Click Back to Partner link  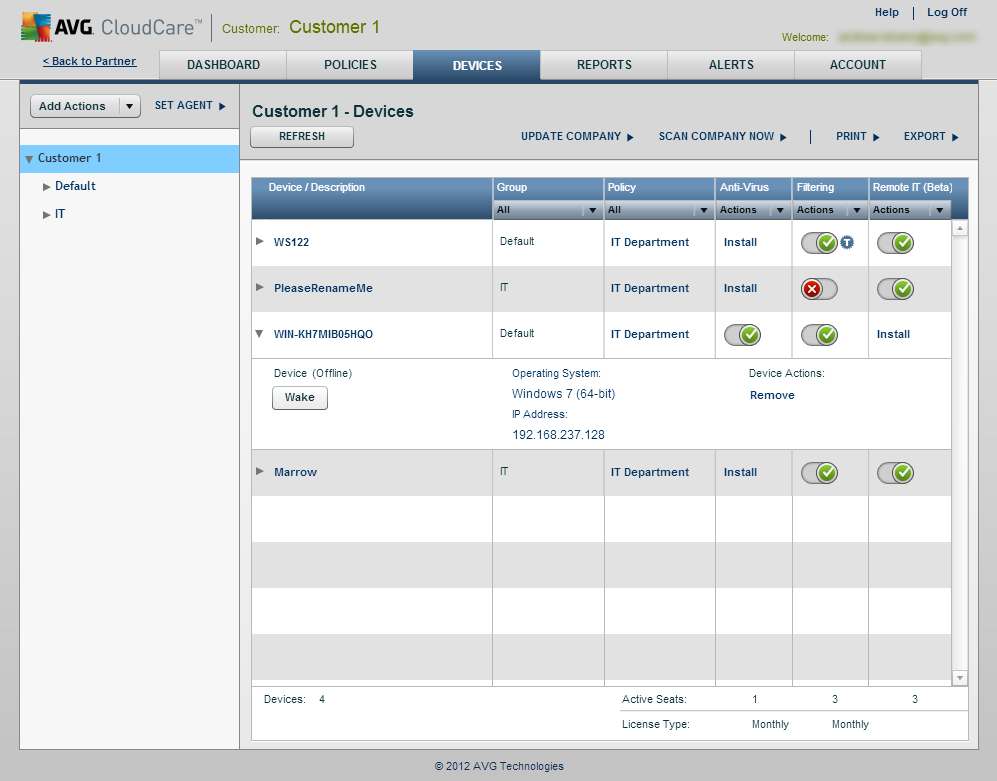(90, 61)
